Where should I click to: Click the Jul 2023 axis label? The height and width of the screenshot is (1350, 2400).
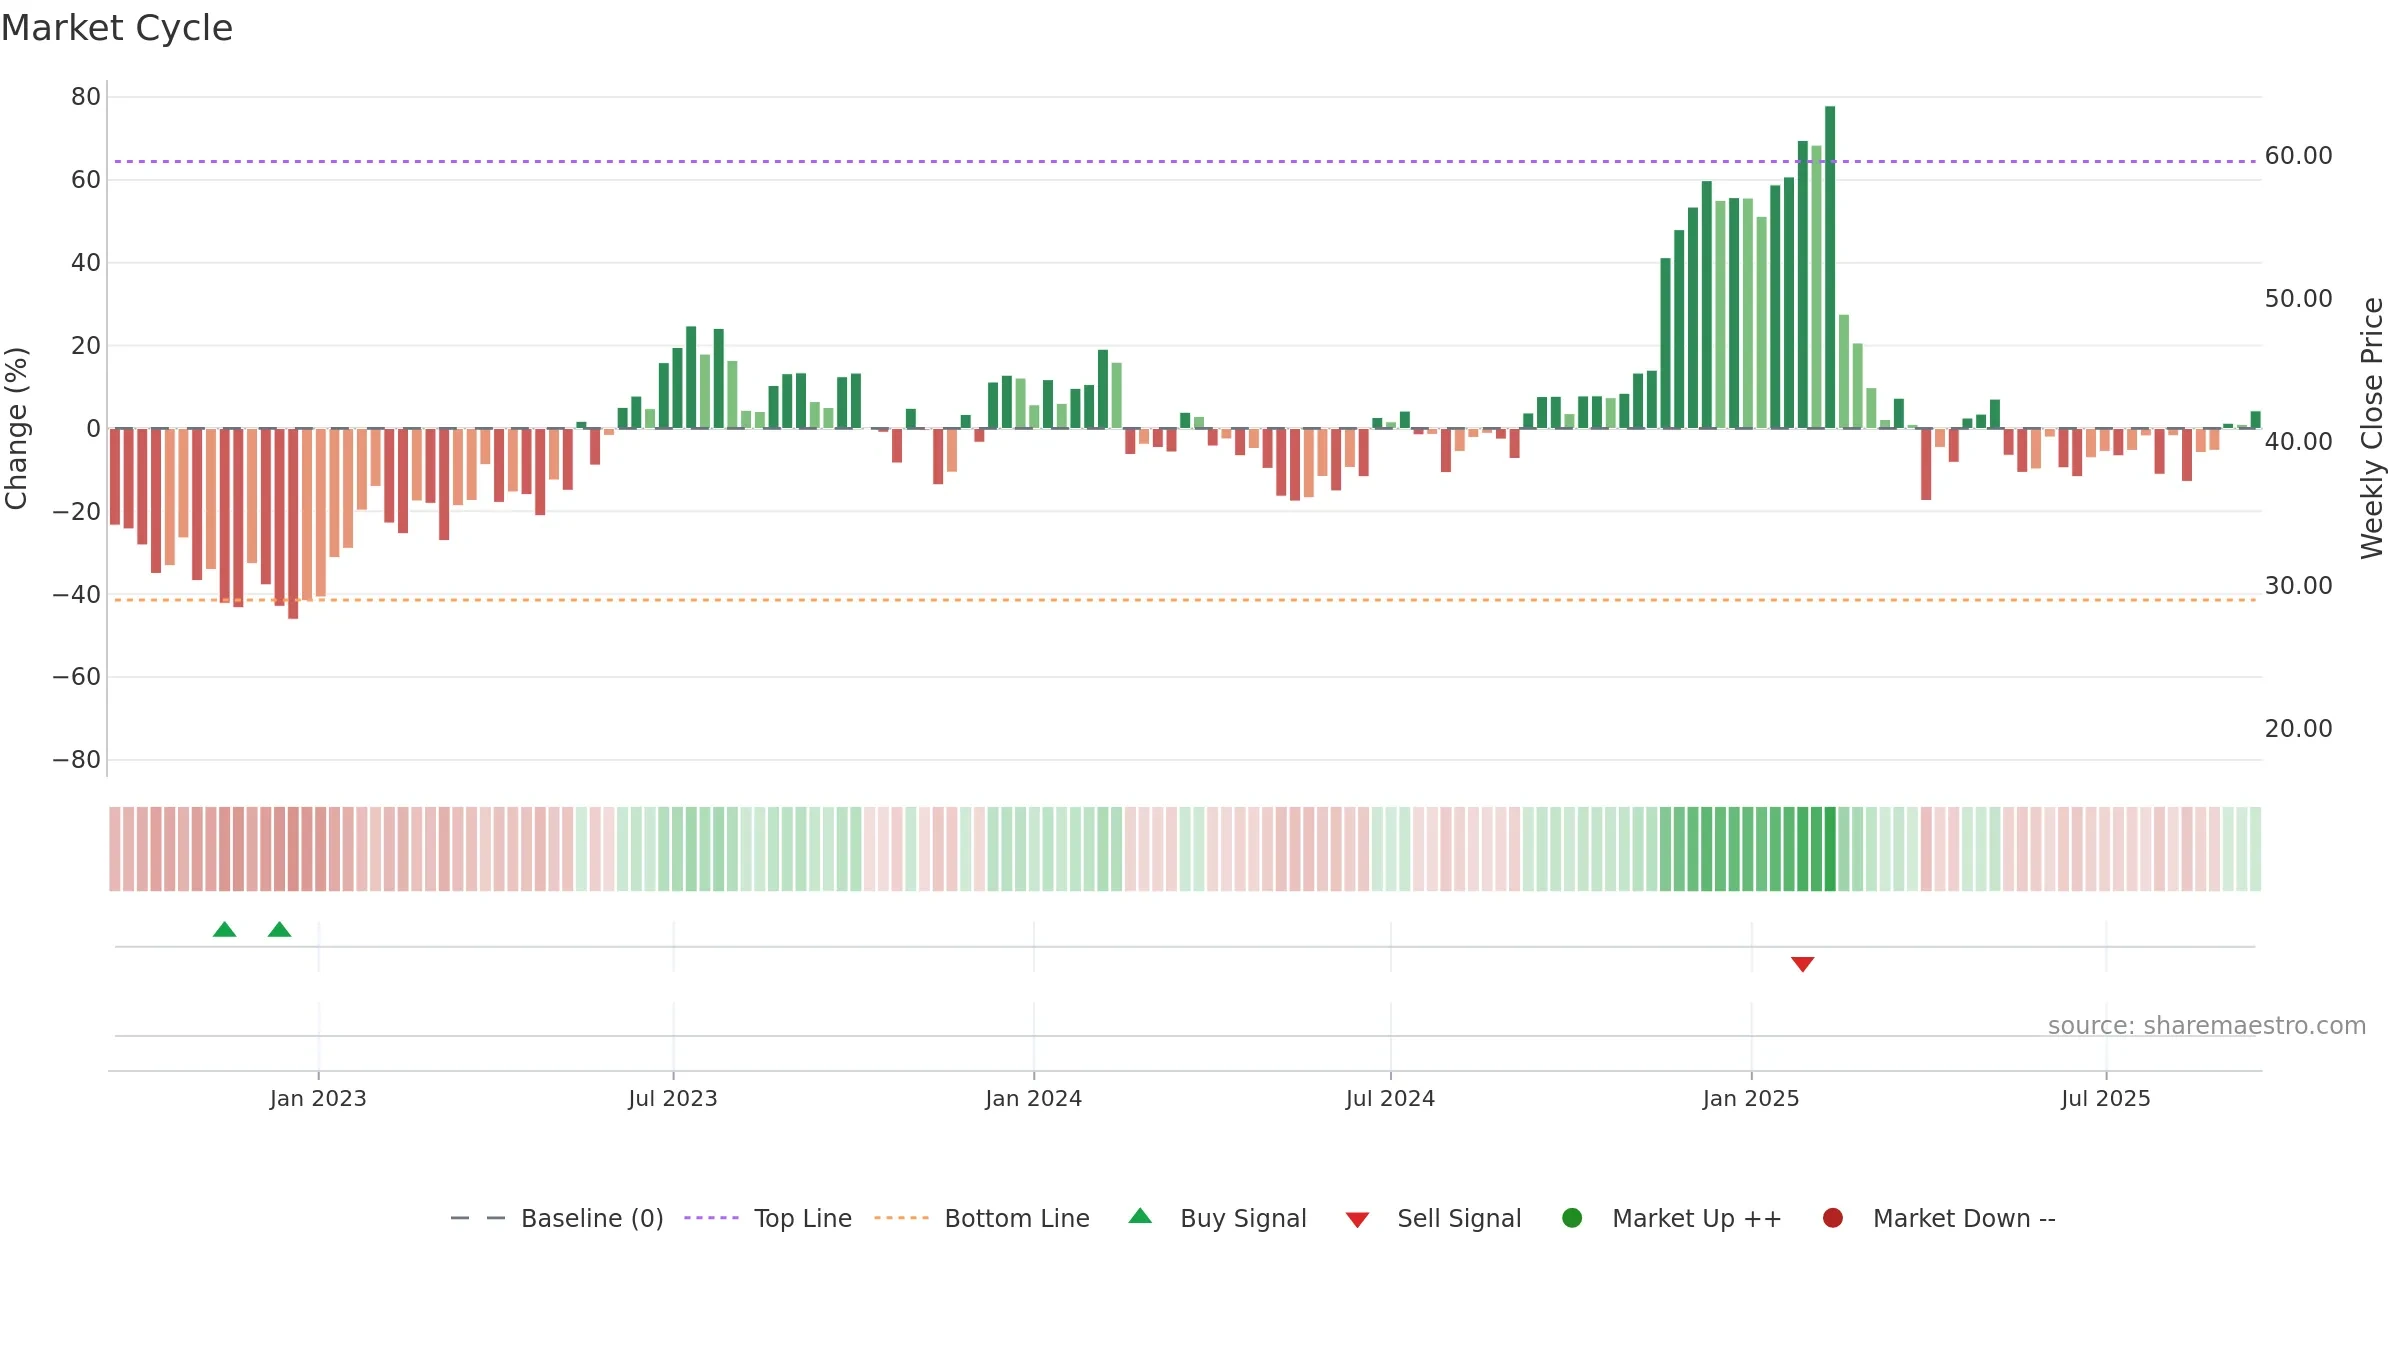pos(673,1098)
